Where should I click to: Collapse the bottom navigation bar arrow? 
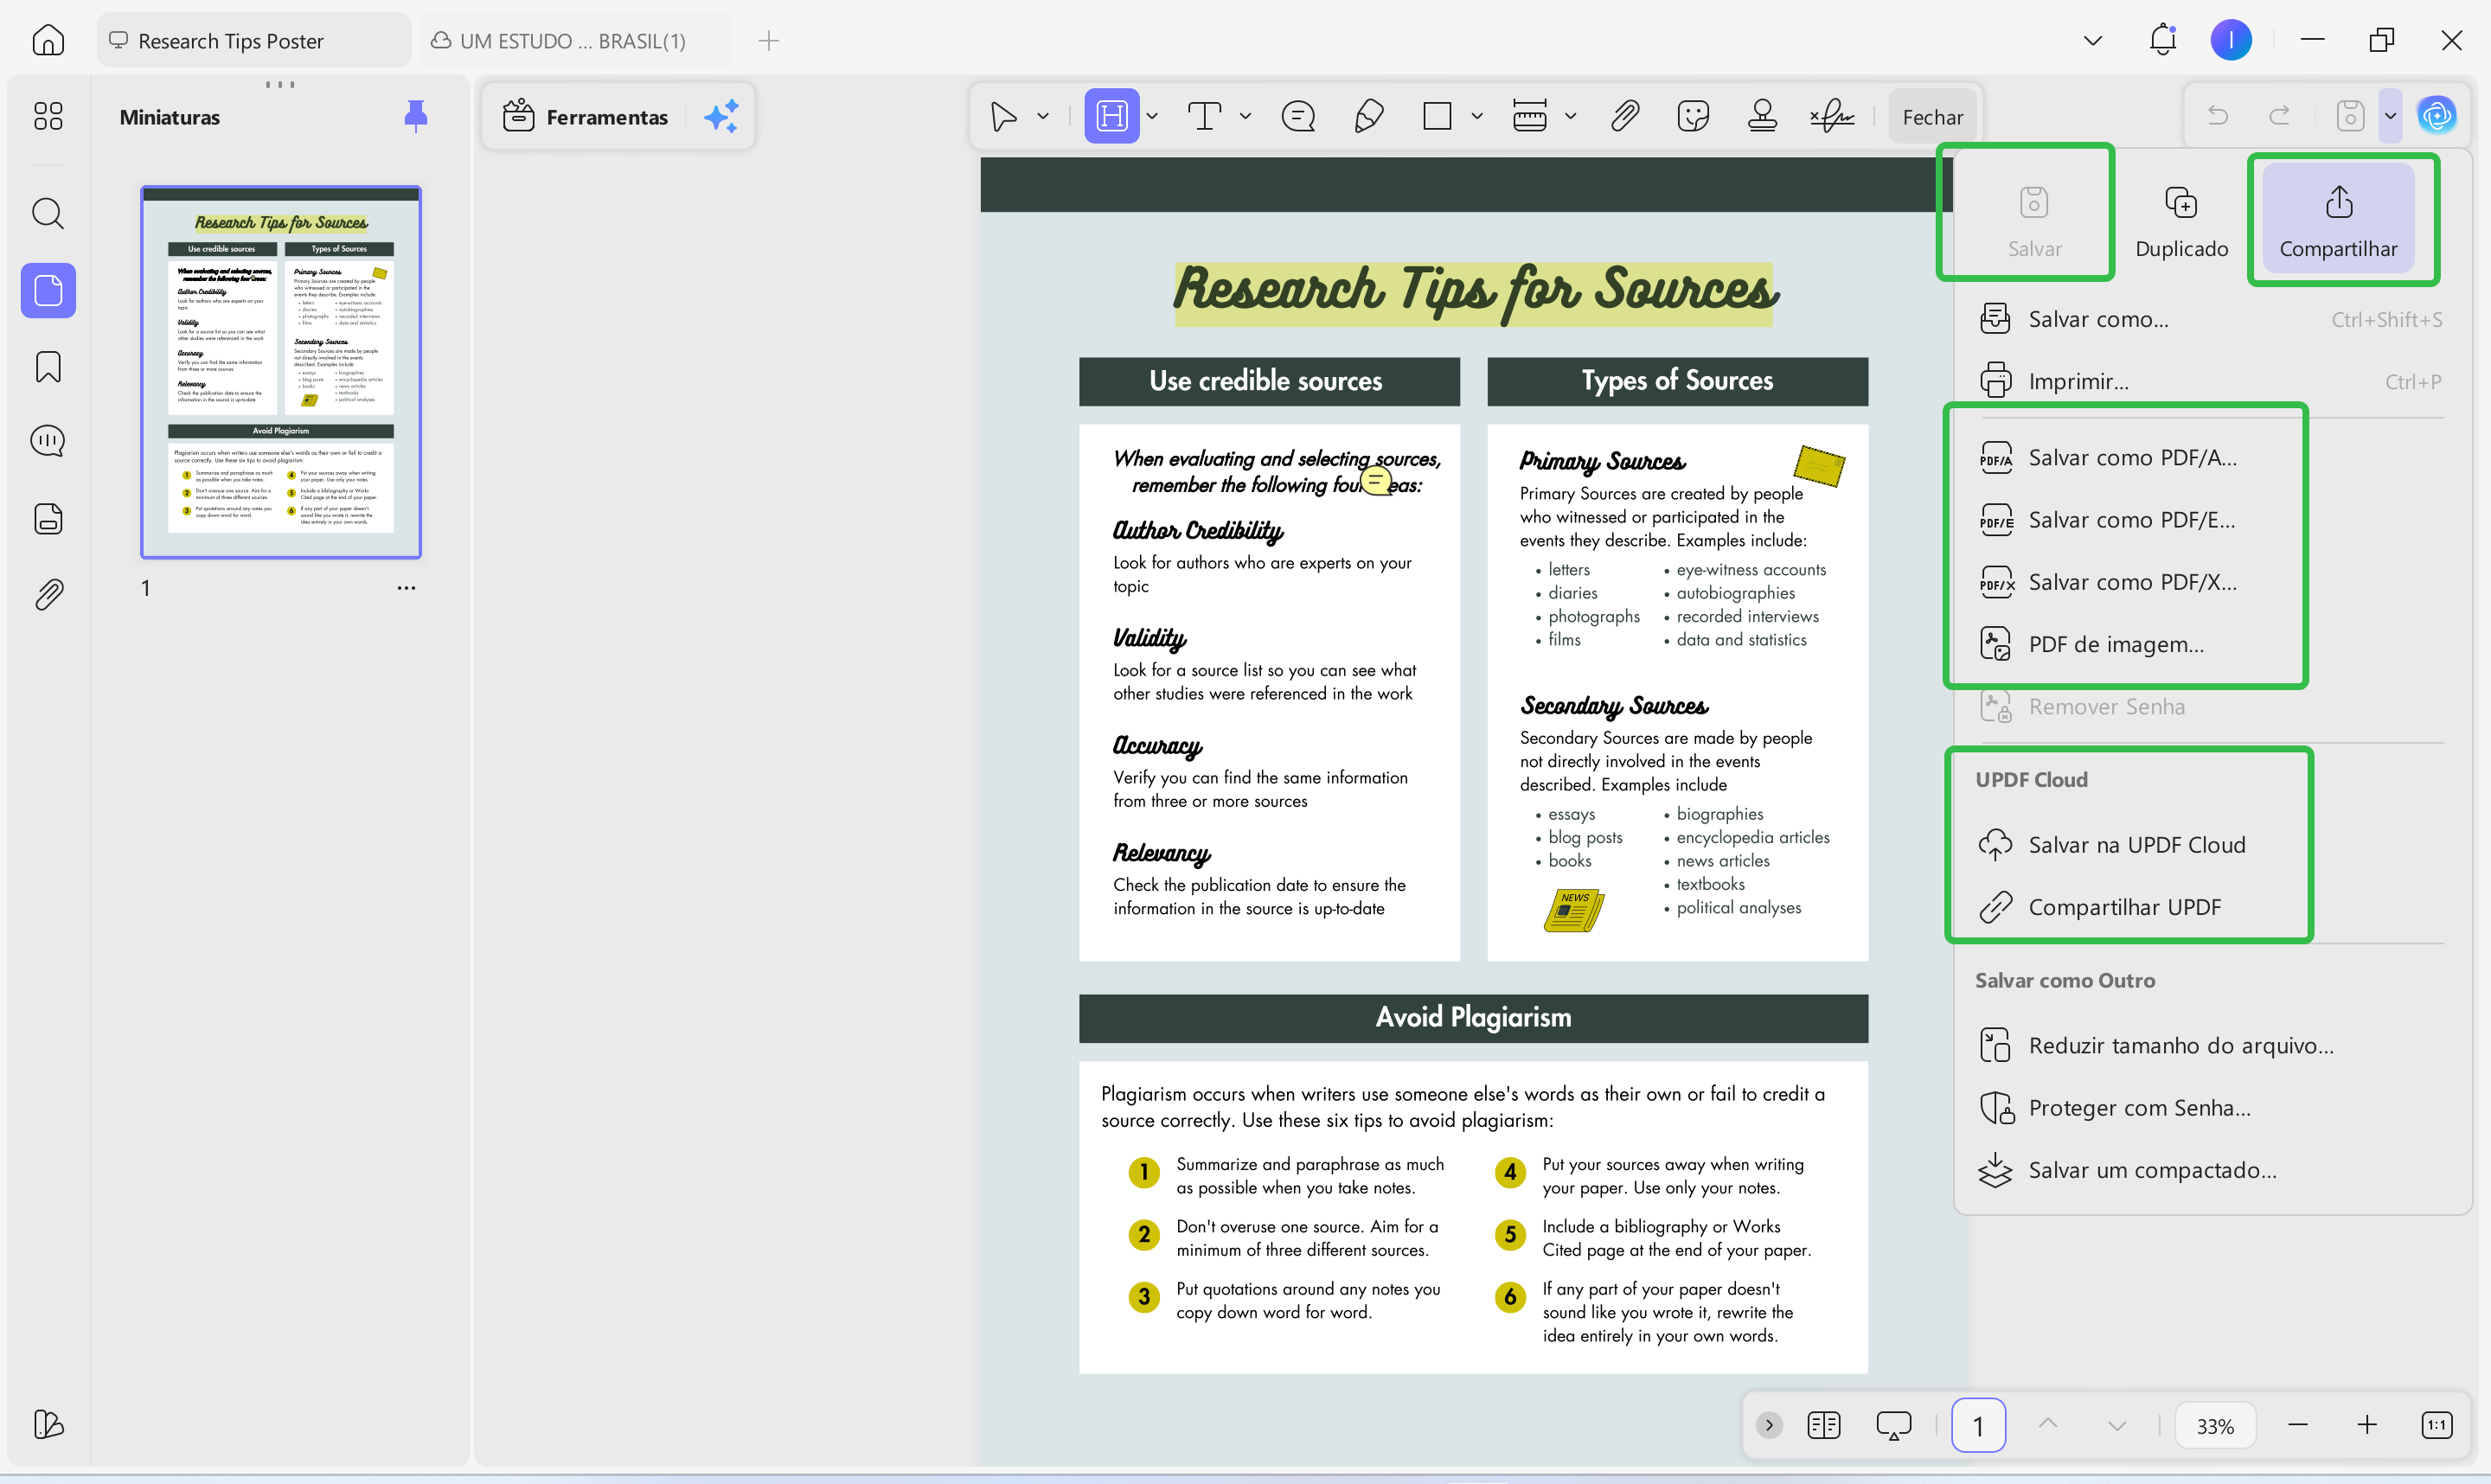pos(1768,1425)
